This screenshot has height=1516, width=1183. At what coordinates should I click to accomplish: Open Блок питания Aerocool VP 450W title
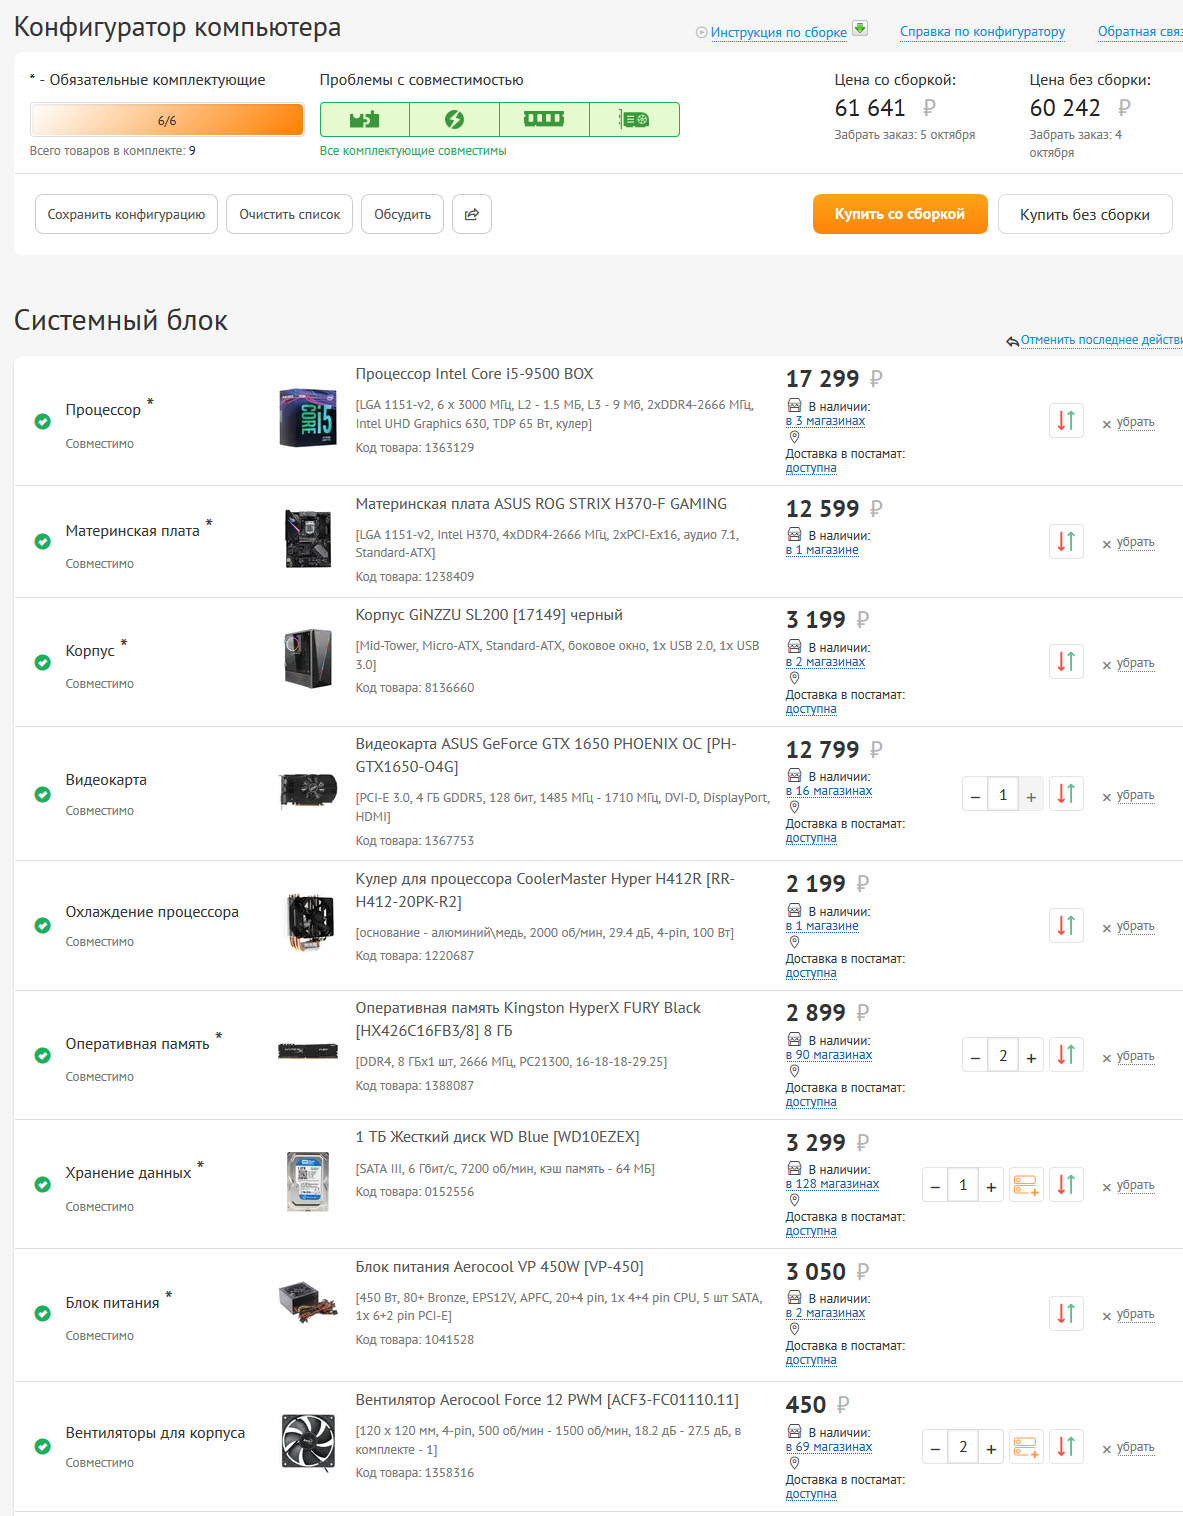(x=499, y=1267)
